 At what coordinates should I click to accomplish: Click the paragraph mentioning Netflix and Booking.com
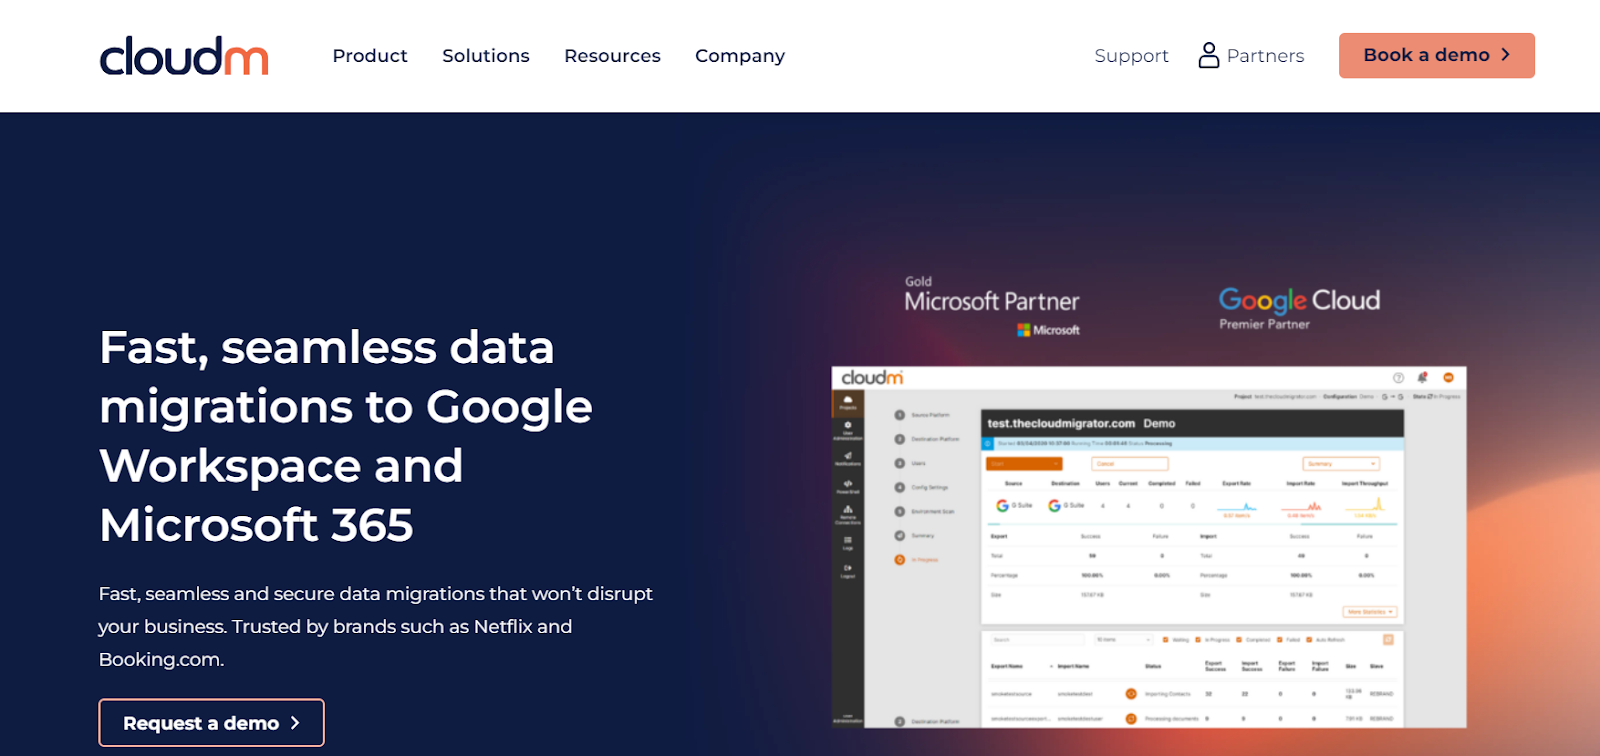375,626
